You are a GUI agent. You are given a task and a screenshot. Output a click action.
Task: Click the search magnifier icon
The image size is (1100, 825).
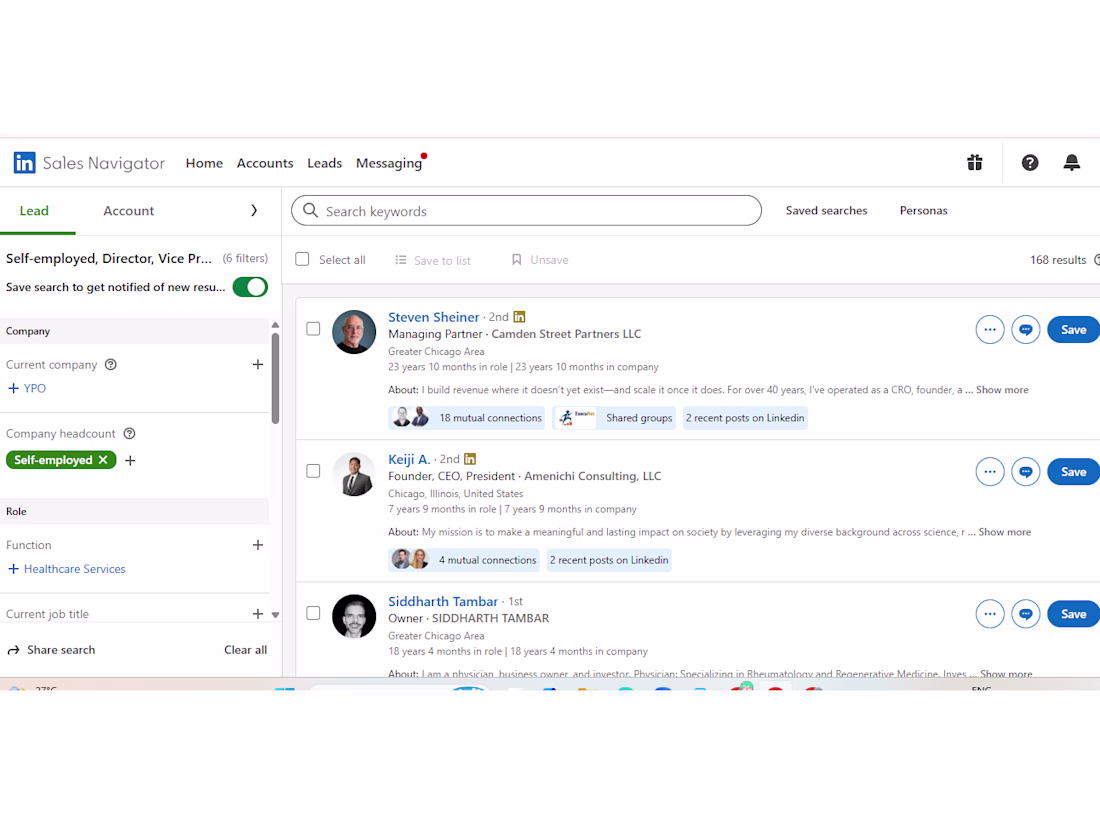[x=310, y=210]
